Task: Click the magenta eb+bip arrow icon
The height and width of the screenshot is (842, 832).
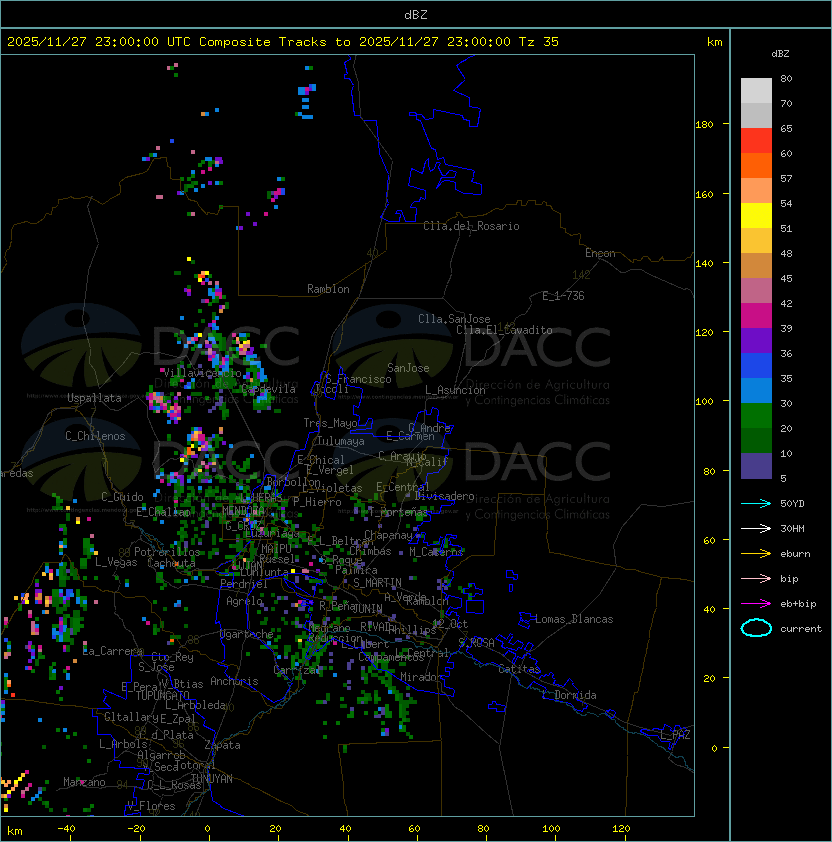Action: pos(756,604)
